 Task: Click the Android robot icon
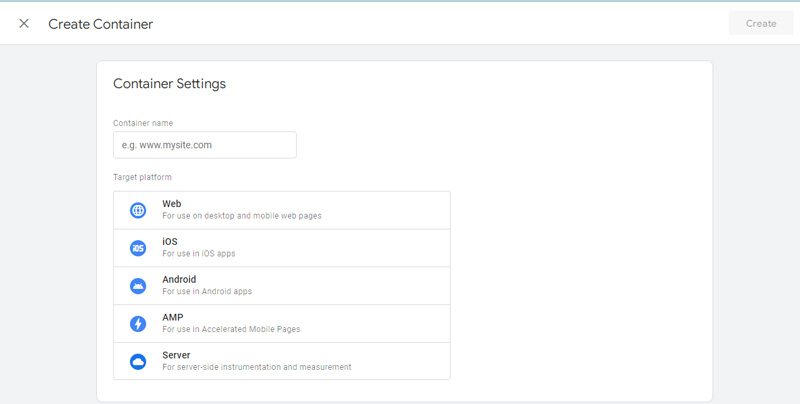(138, 286)
